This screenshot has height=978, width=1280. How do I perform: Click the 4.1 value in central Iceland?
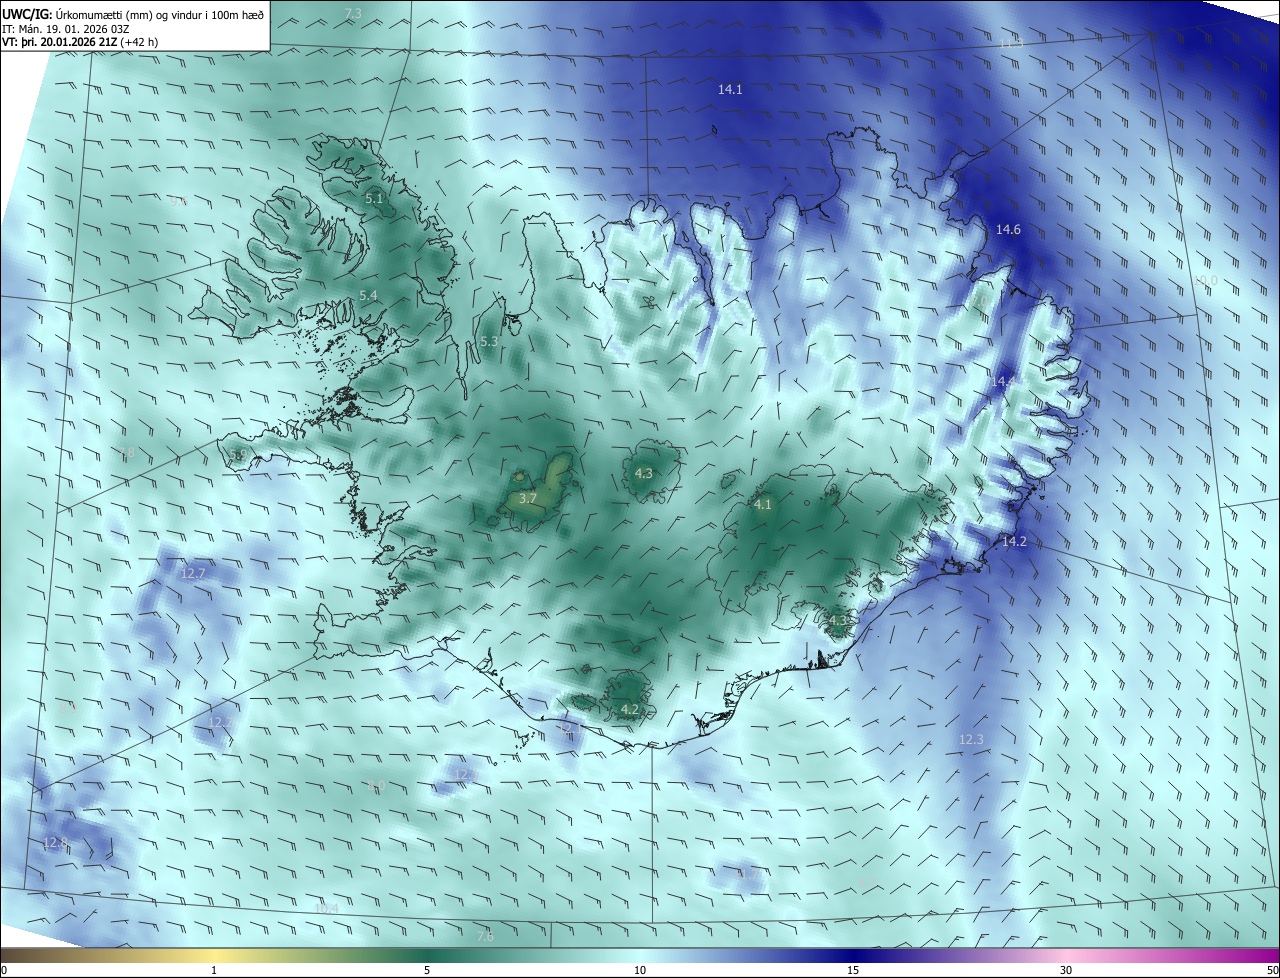point(763,505)
